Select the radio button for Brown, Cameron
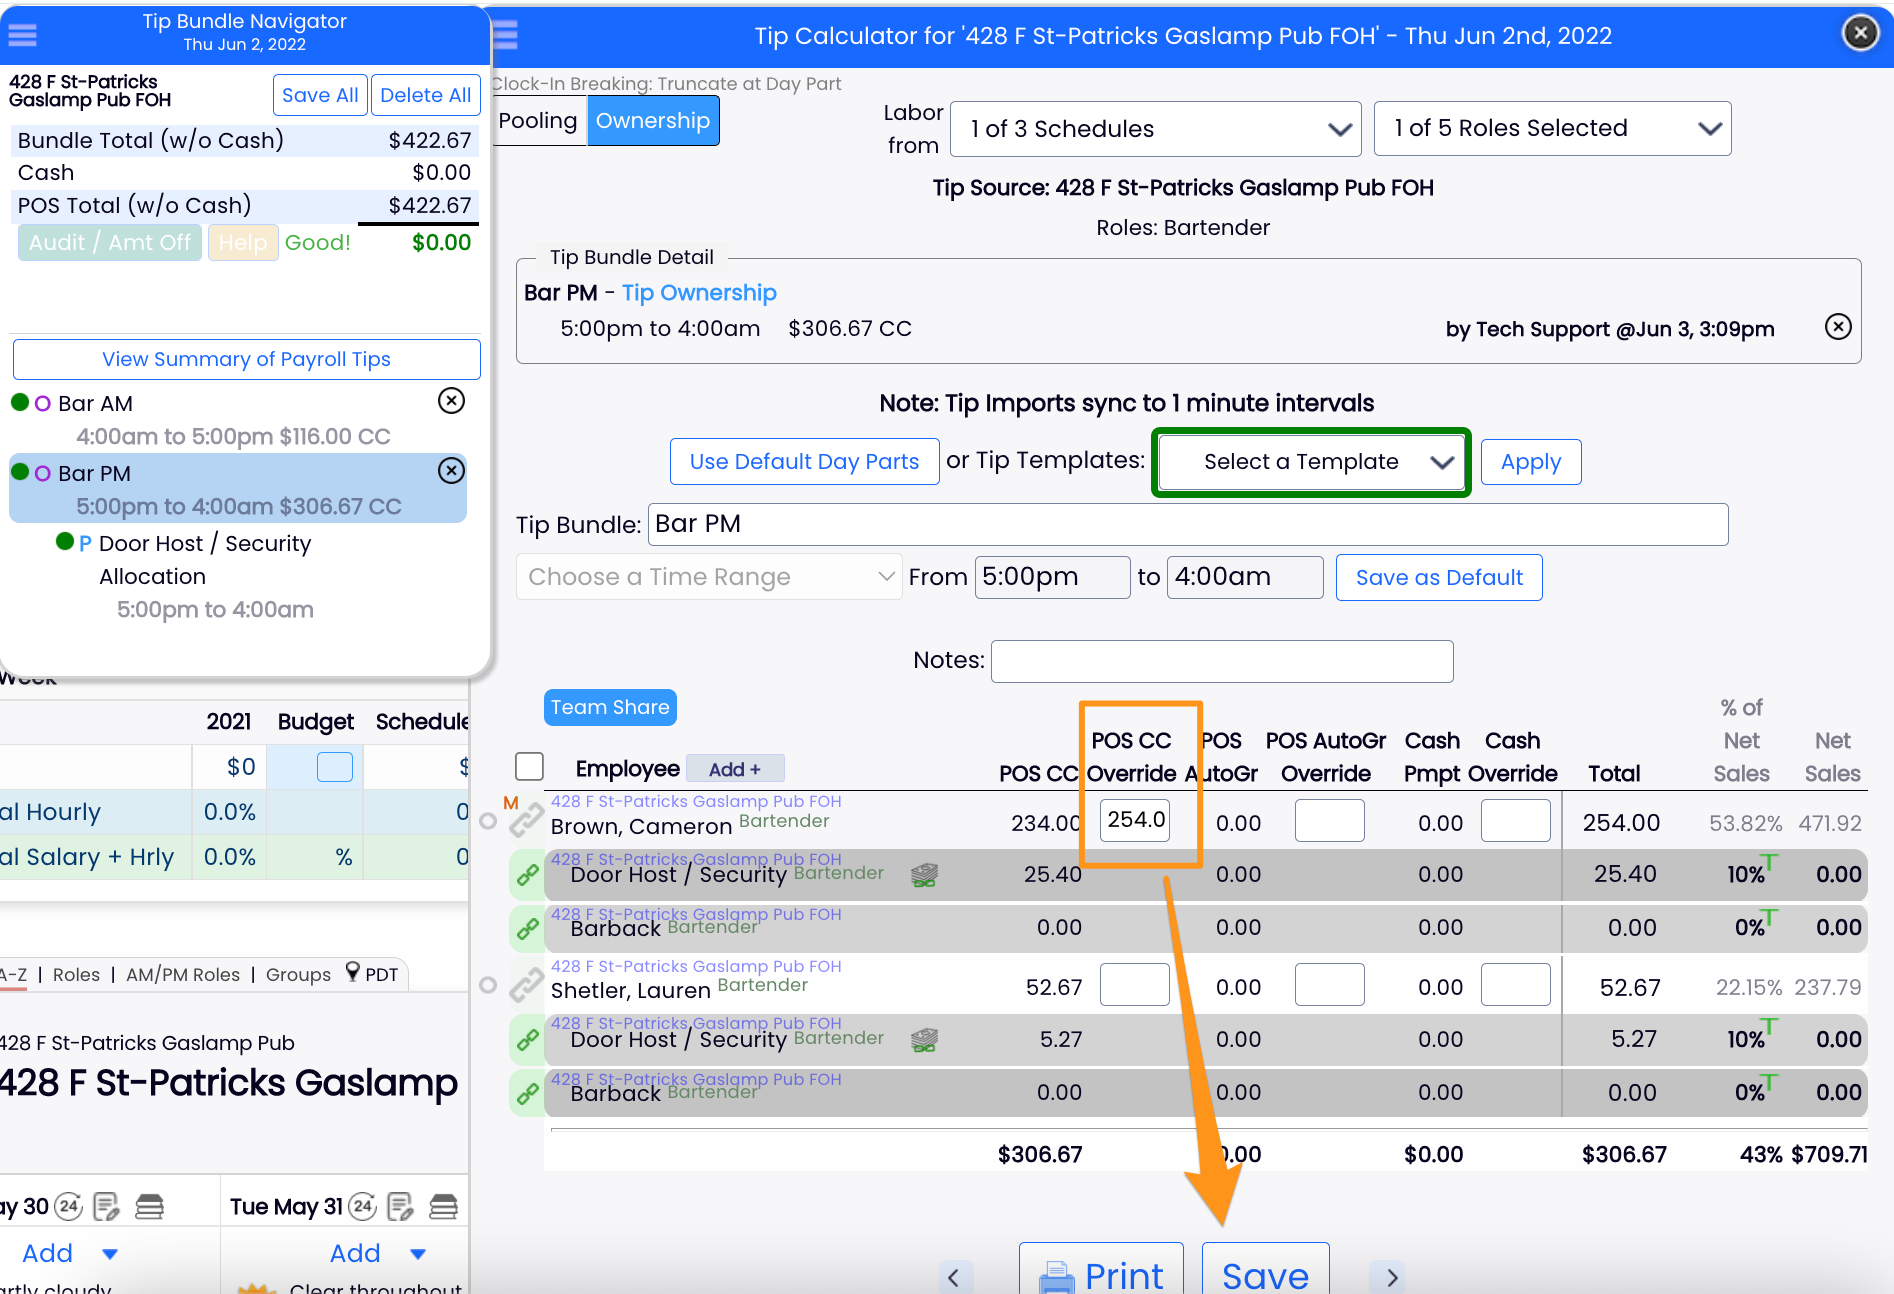Screen dimensions: 1894x1294 [x=488, y=821]
